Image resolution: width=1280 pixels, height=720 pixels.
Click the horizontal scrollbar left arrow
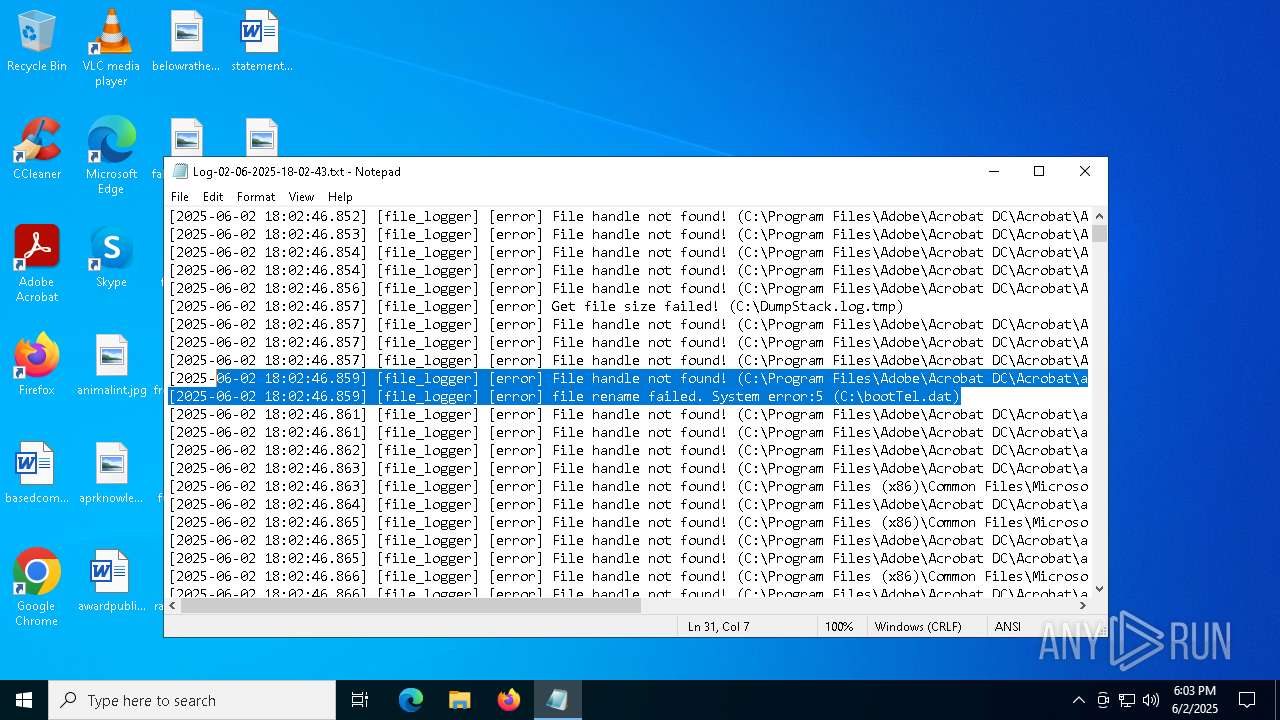[x=173, y=605]
